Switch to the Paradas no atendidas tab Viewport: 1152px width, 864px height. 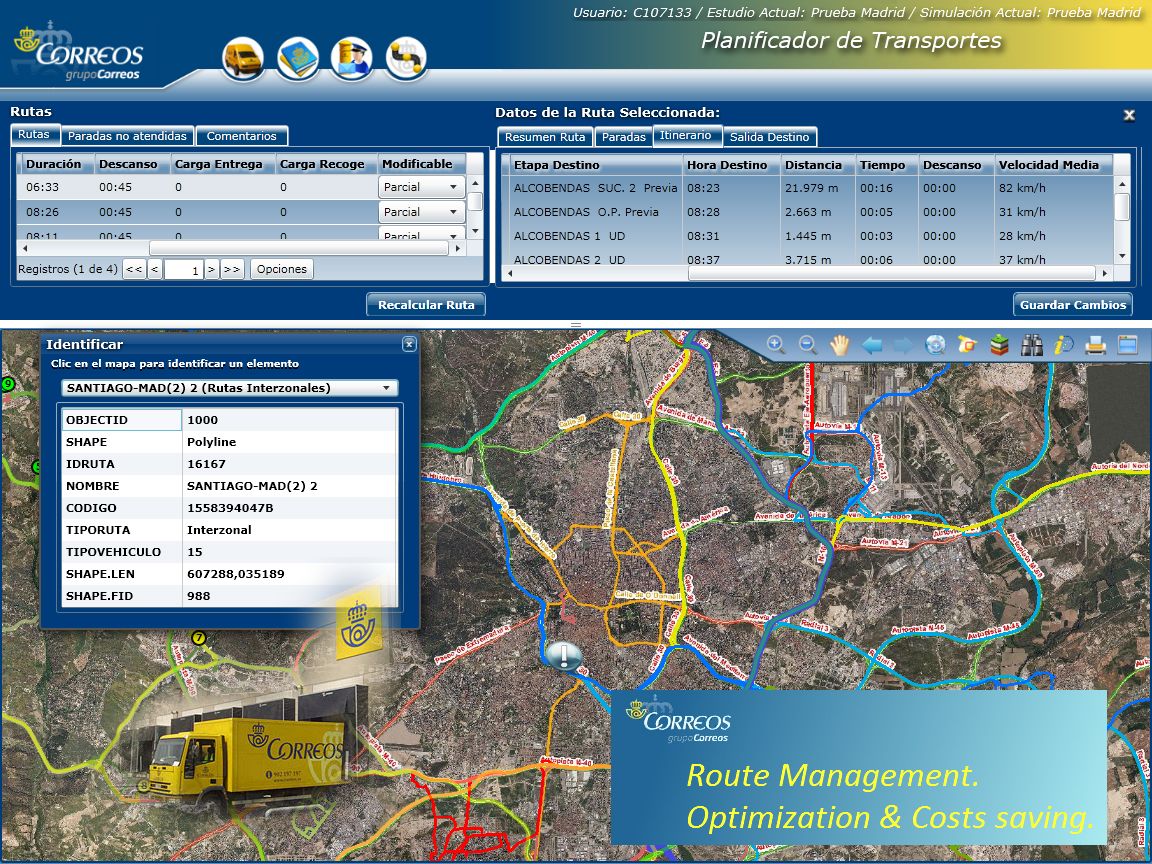tap(127, 136)
